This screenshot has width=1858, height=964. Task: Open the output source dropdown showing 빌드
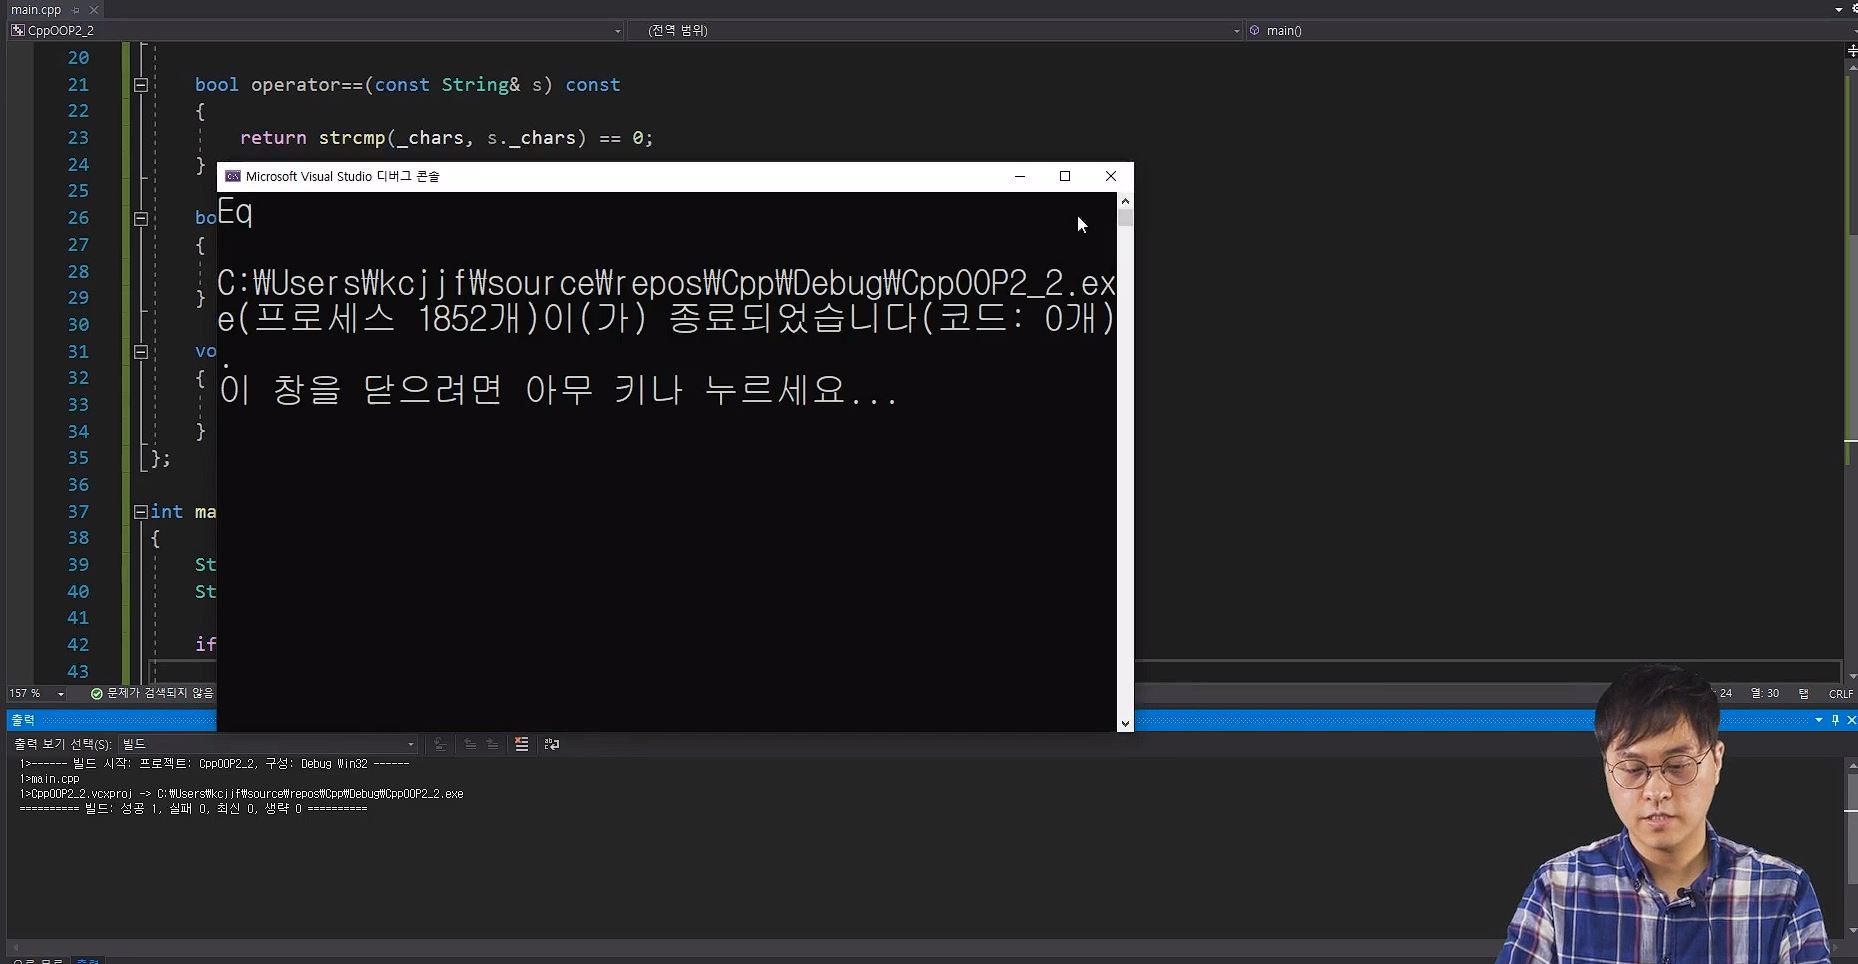click(268, 744)
